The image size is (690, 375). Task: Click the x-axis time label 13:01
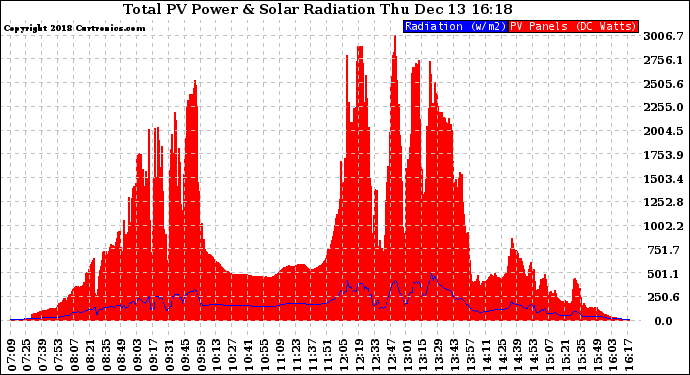tap(407, 355)
